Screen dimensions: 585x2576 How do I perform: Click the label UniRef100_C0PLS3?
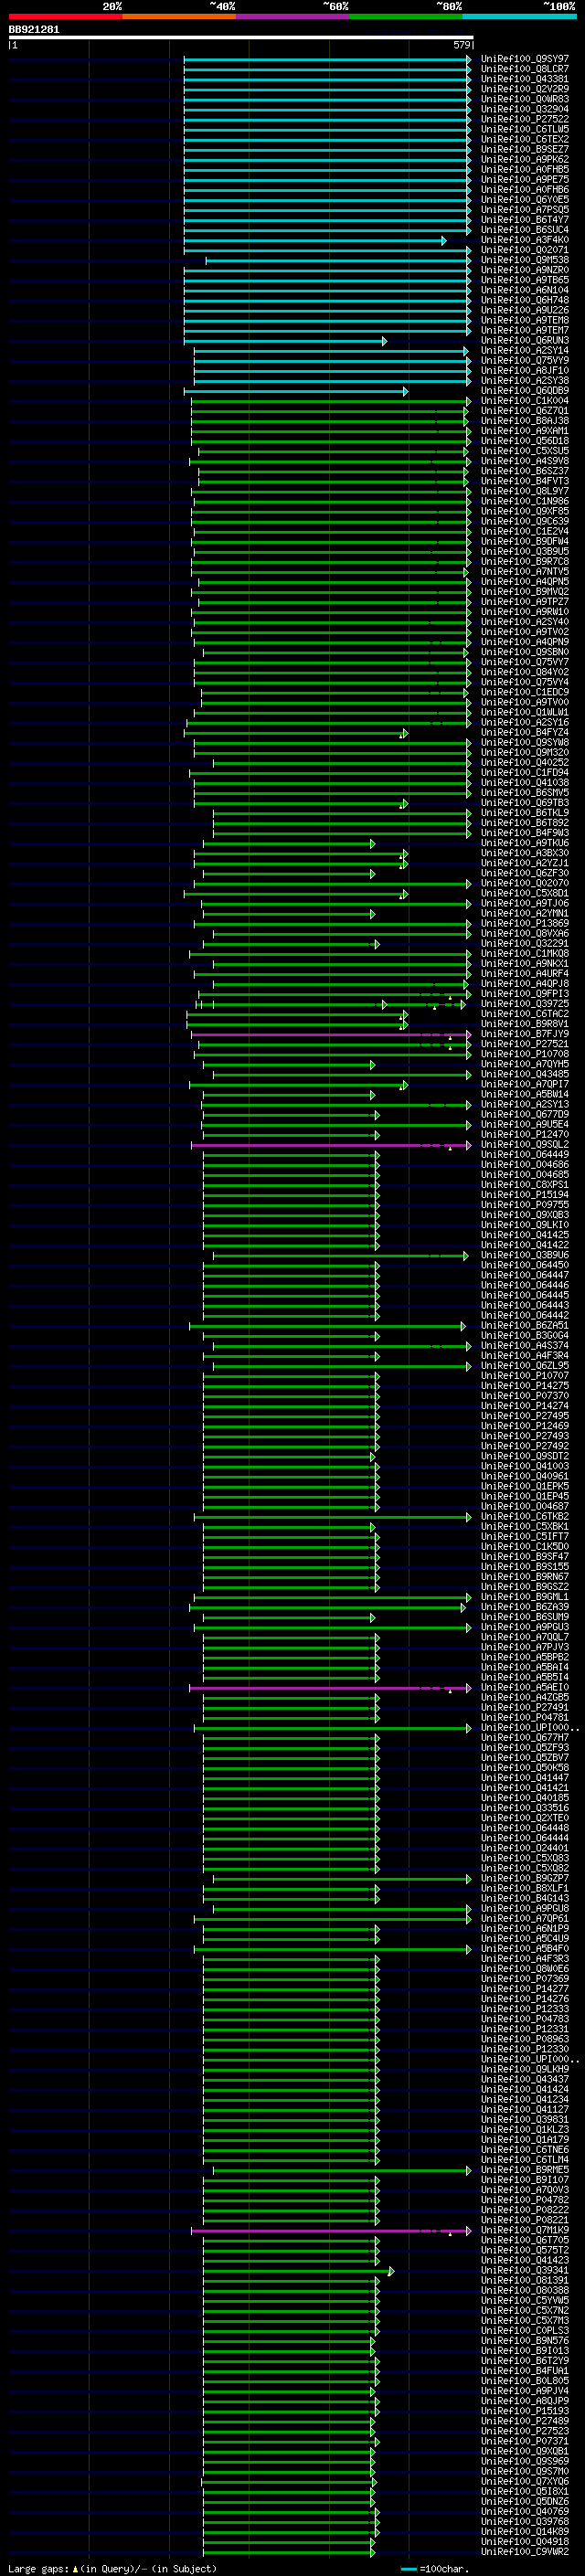click(x=524, y=2331)
